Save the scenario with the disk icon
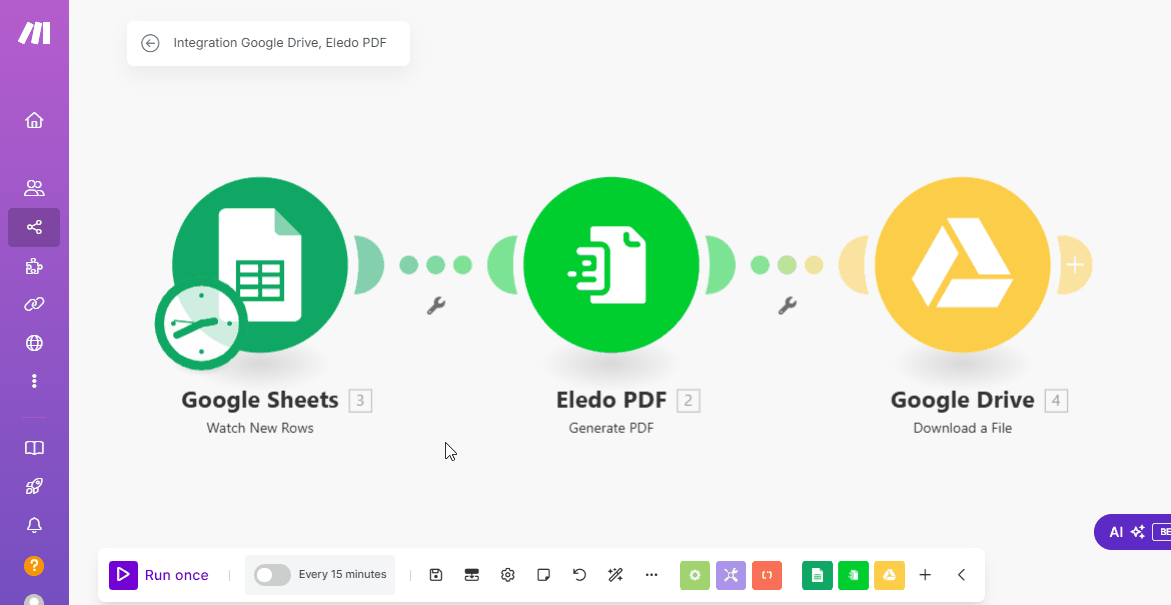This screenshot has width=1171, height=605. pos(436,575)
